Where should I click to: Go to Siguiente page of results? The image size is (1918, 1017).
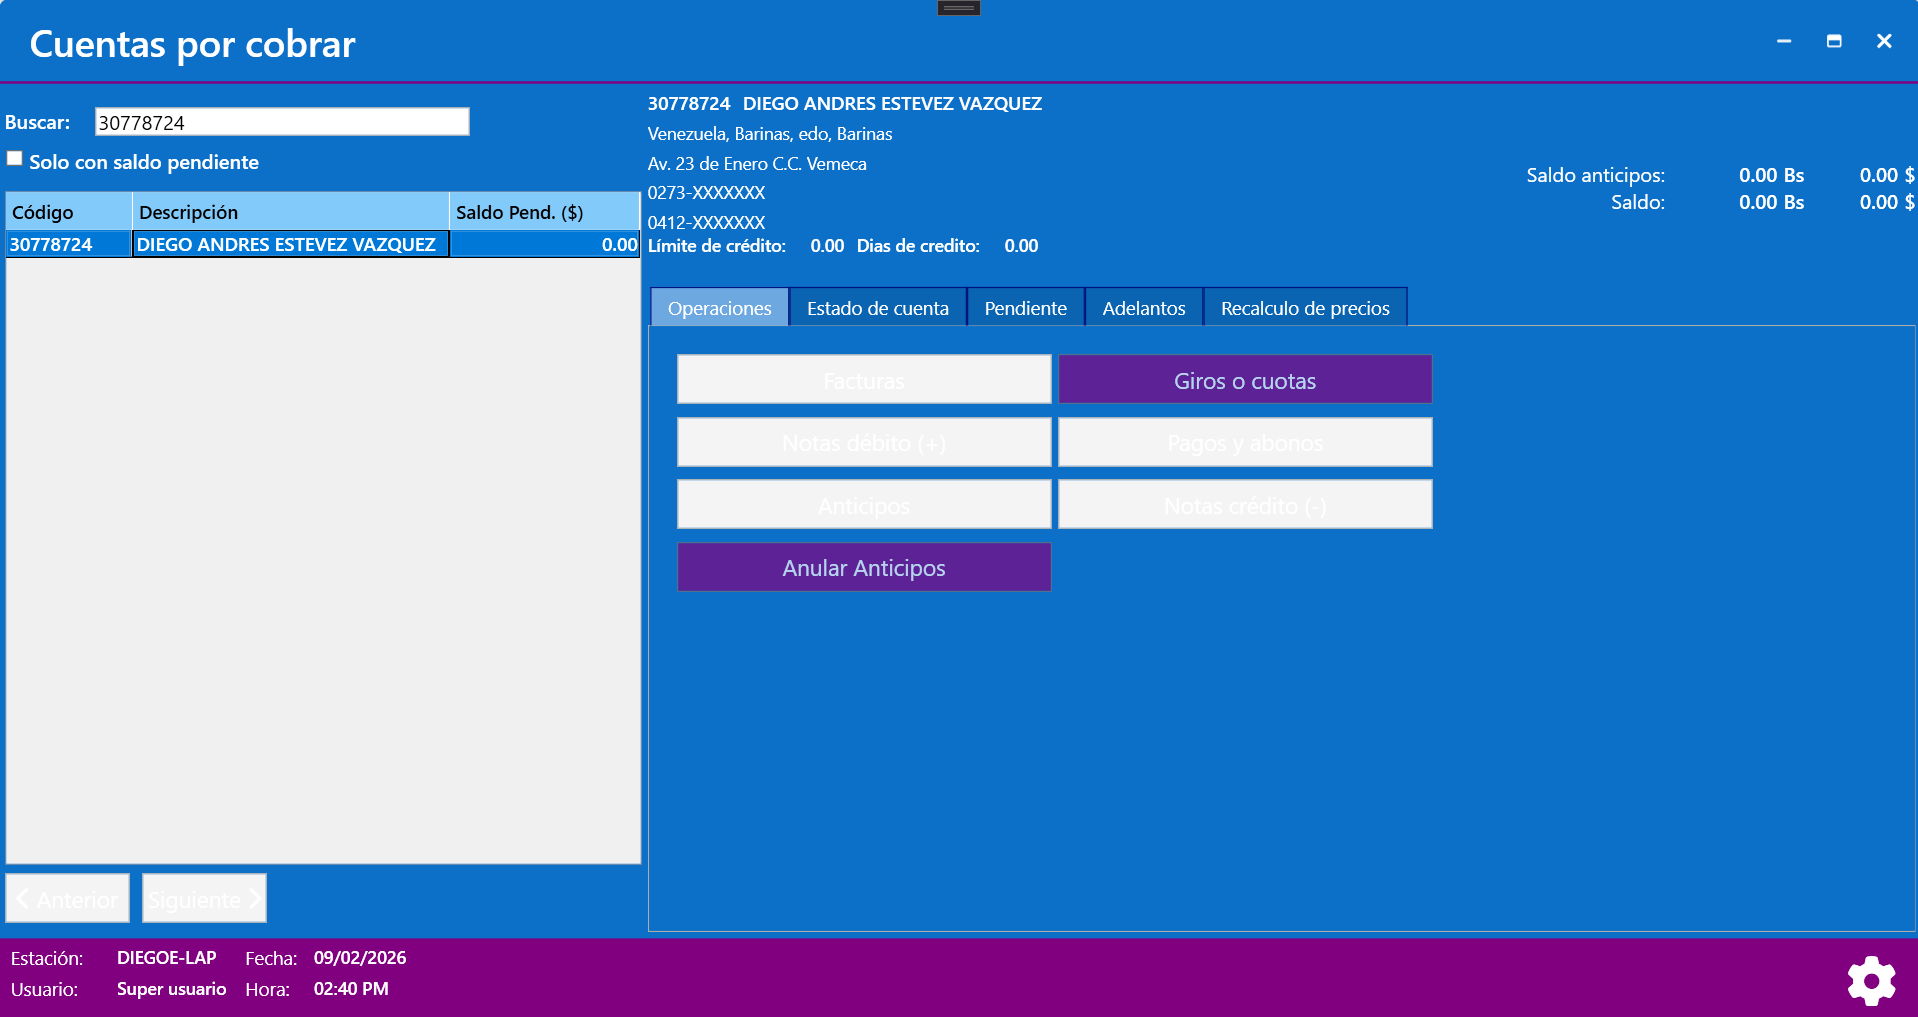(x=204, y=898)
